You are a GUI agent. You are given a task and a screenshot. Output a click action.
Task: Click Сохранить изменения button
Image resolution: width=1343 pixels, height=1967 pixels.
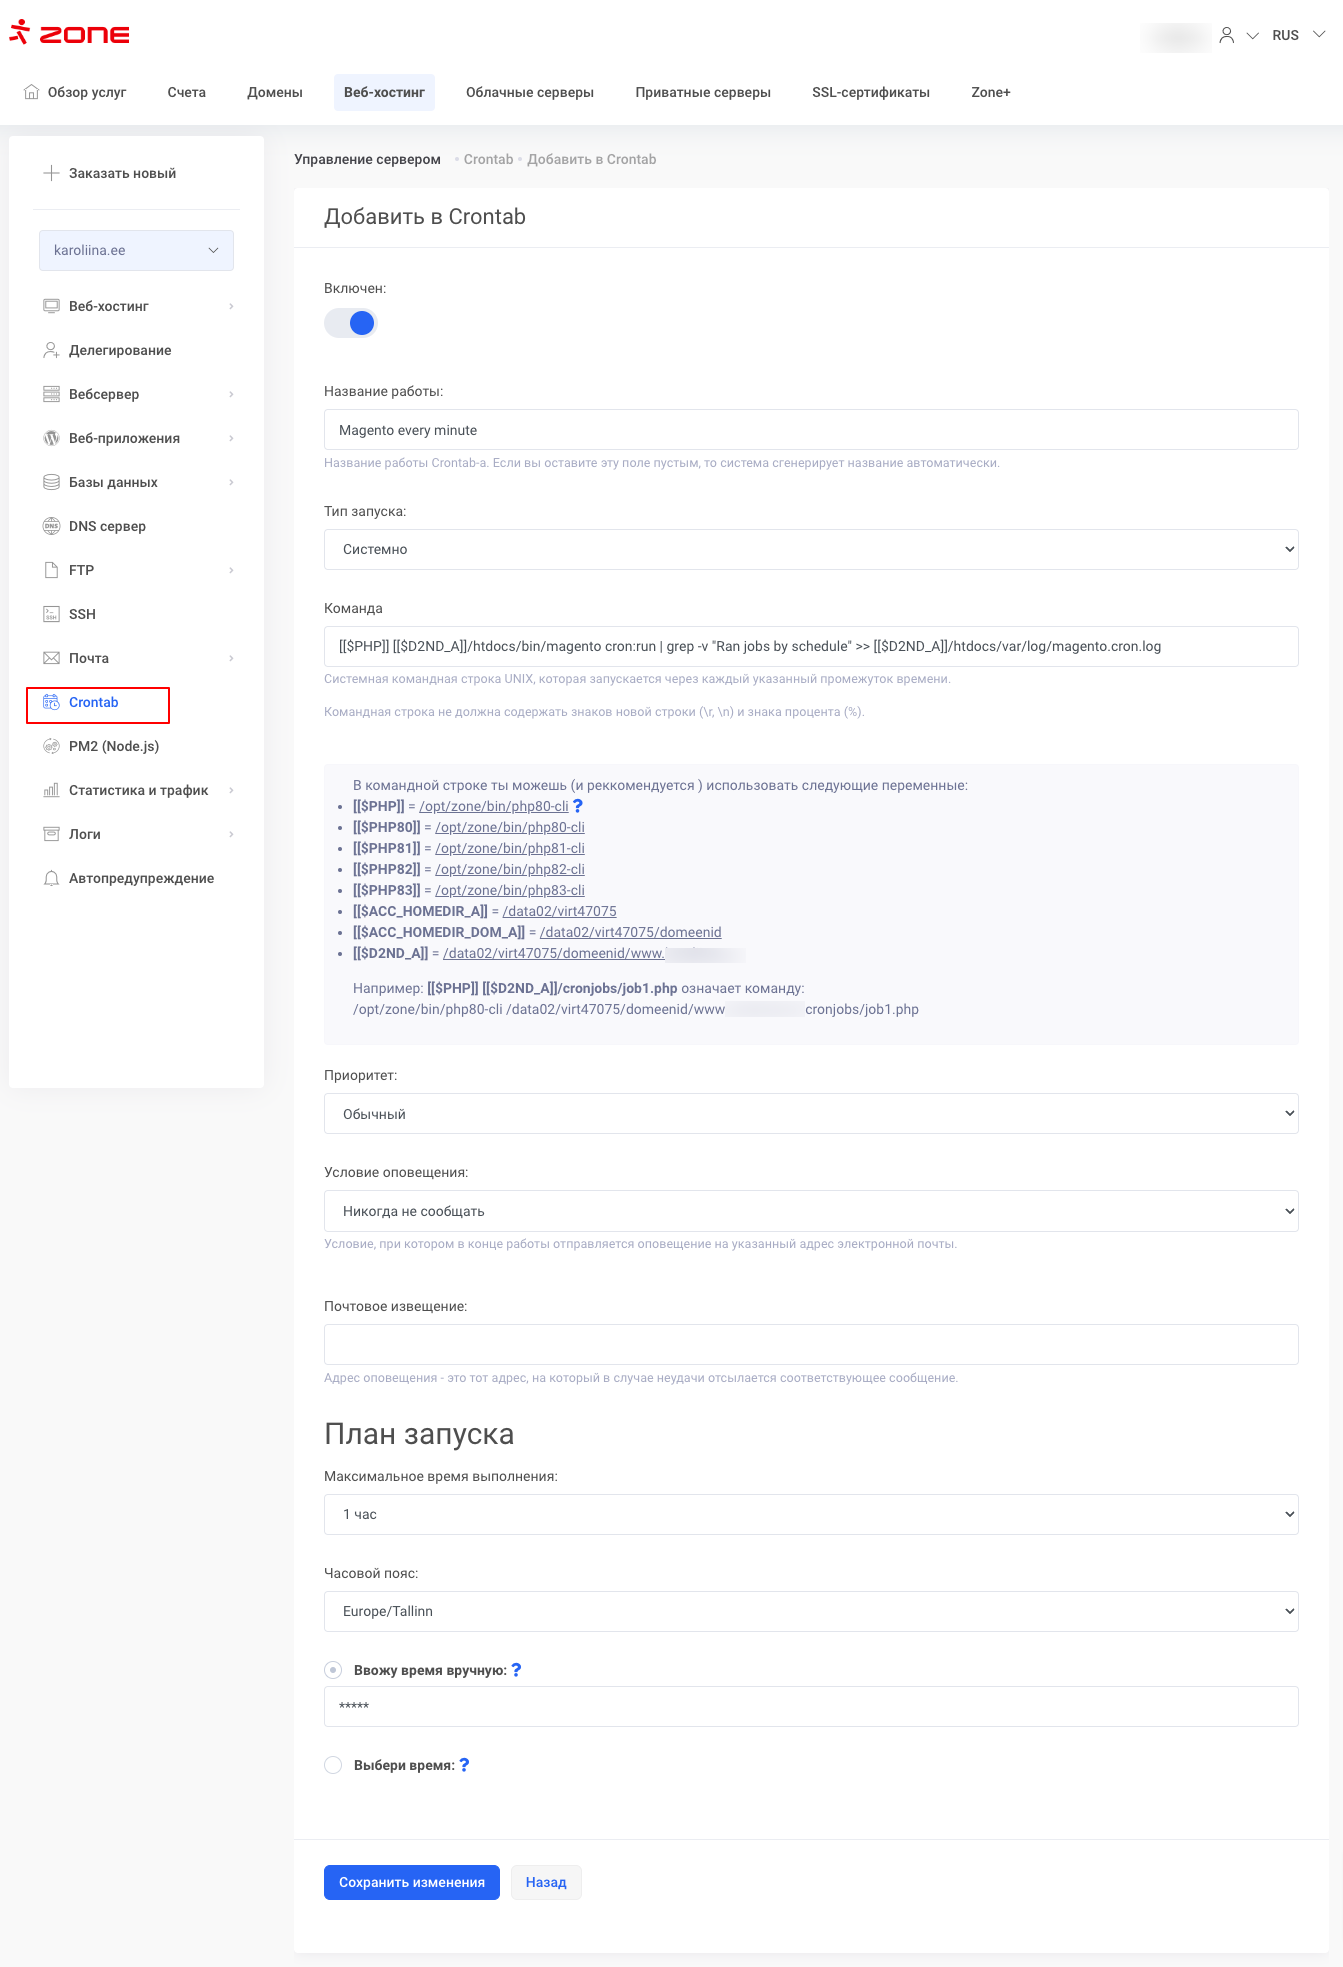pyautogui.click(x=411, y=1882)
